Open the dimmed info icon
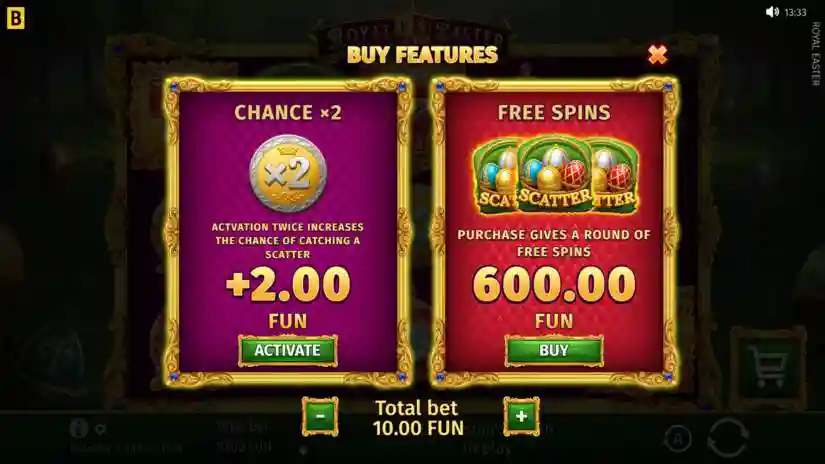 (78, 428)
